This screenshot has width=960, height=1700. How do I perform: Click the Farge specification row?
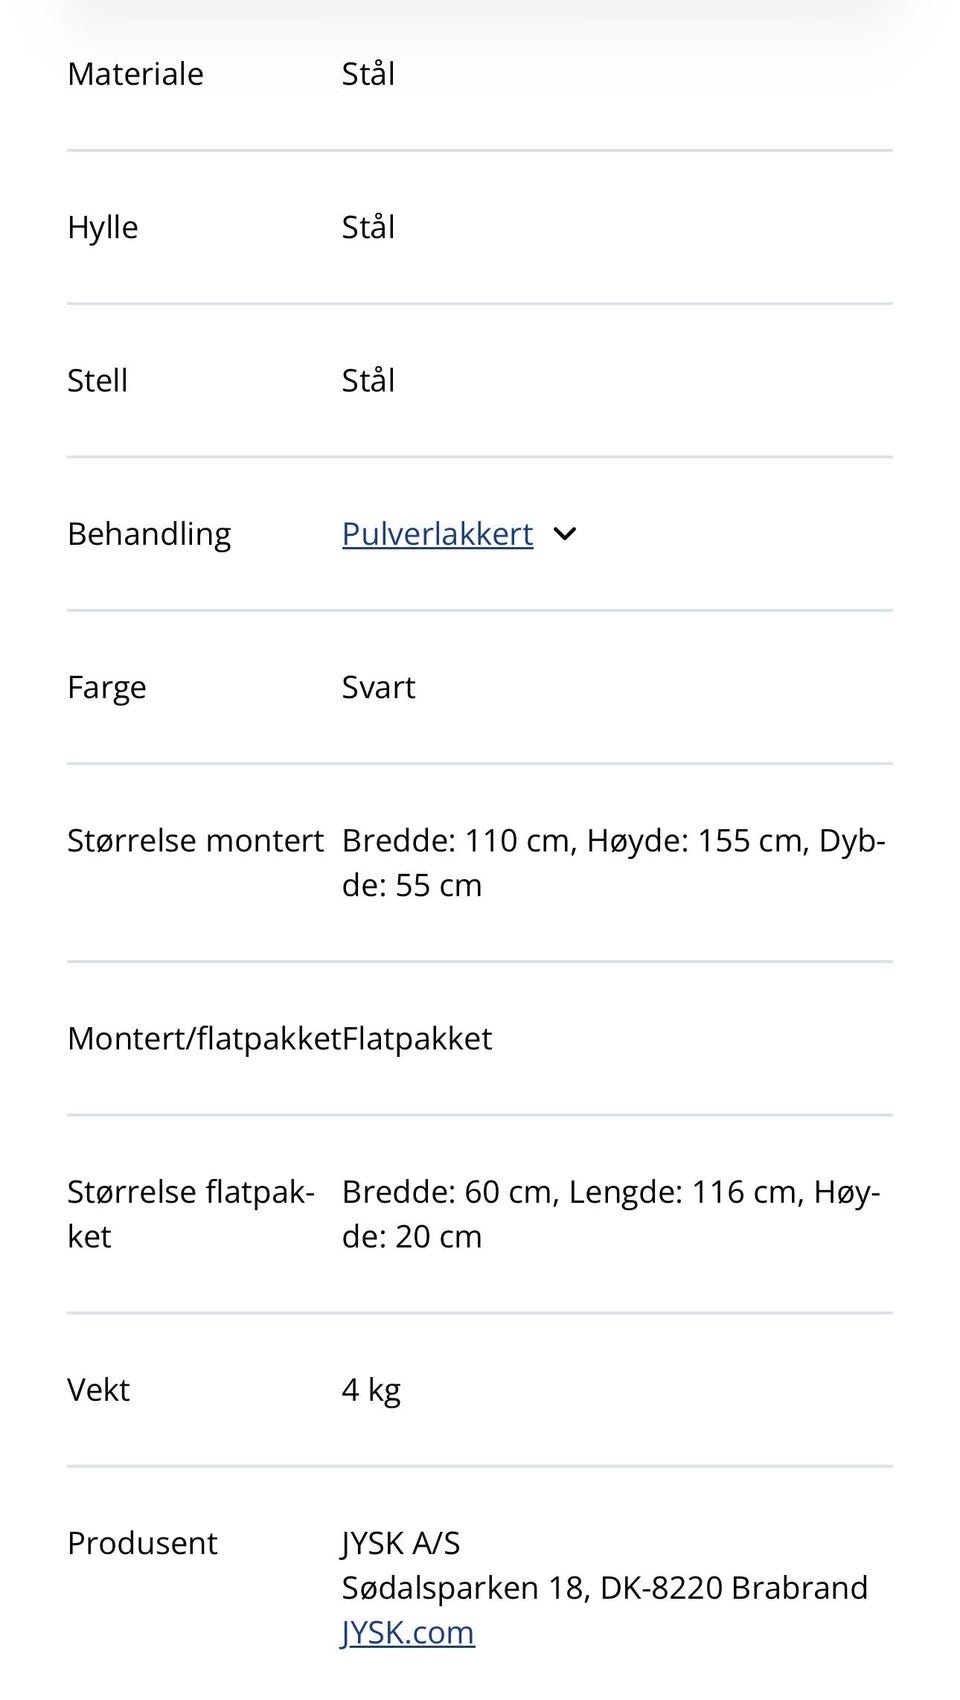pyautogui.click(x=106, y=687)
